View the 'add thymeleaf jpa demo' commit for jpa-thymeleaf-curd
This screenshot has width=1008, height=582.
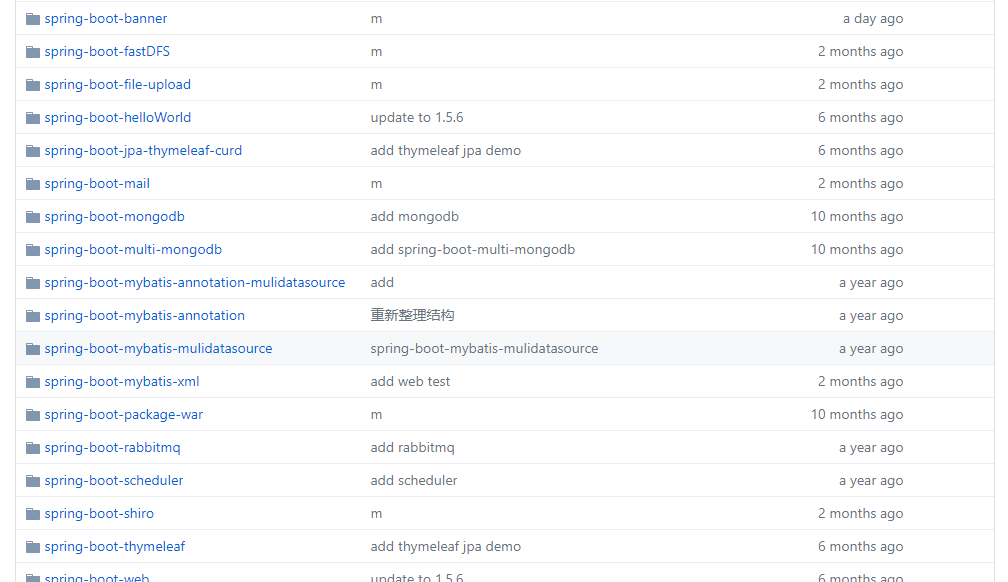tap(446, 150)
